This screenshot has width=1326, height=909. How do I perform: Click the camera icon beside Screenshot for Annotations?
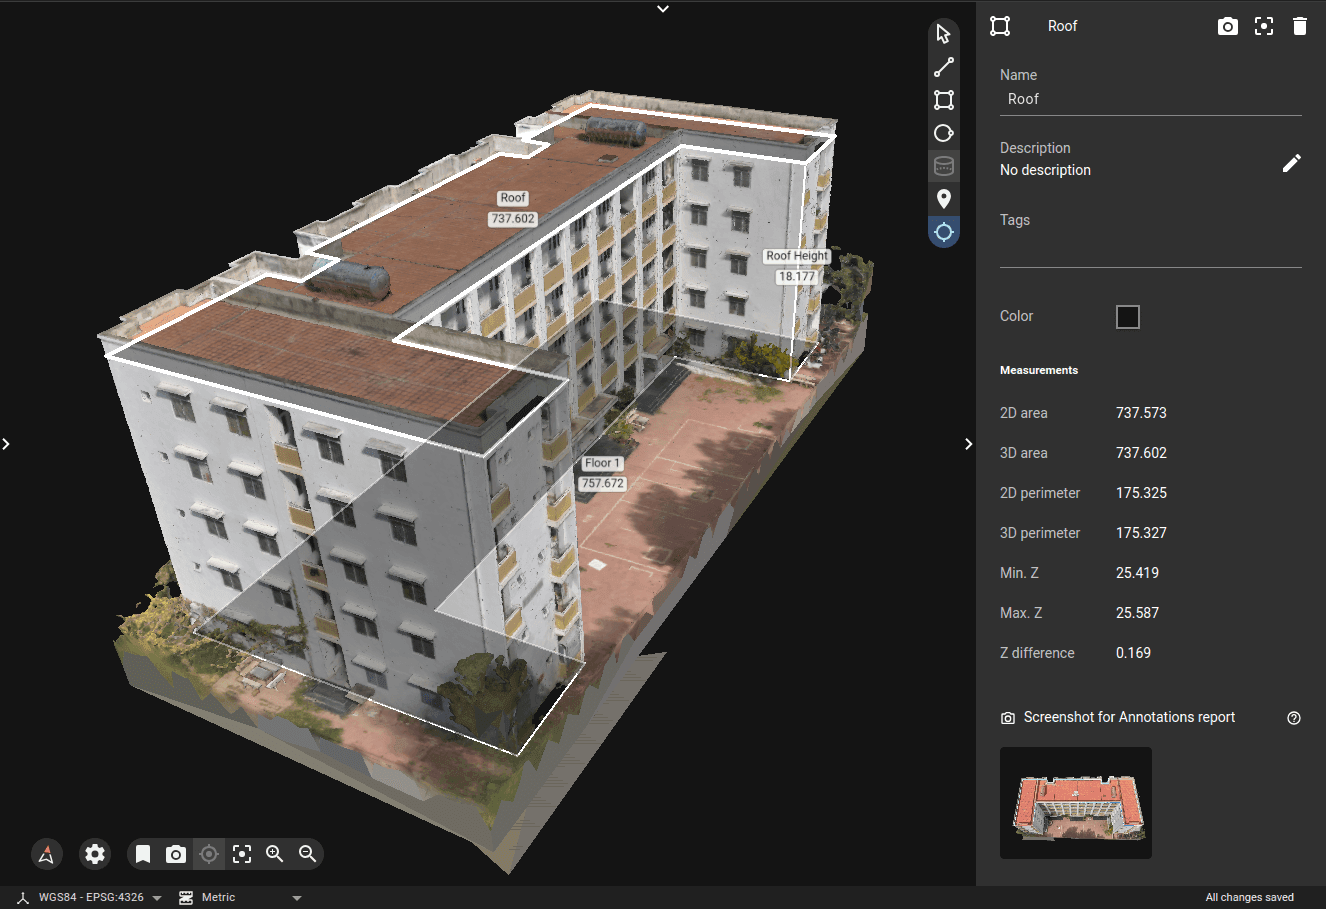tap(1008, 718)
